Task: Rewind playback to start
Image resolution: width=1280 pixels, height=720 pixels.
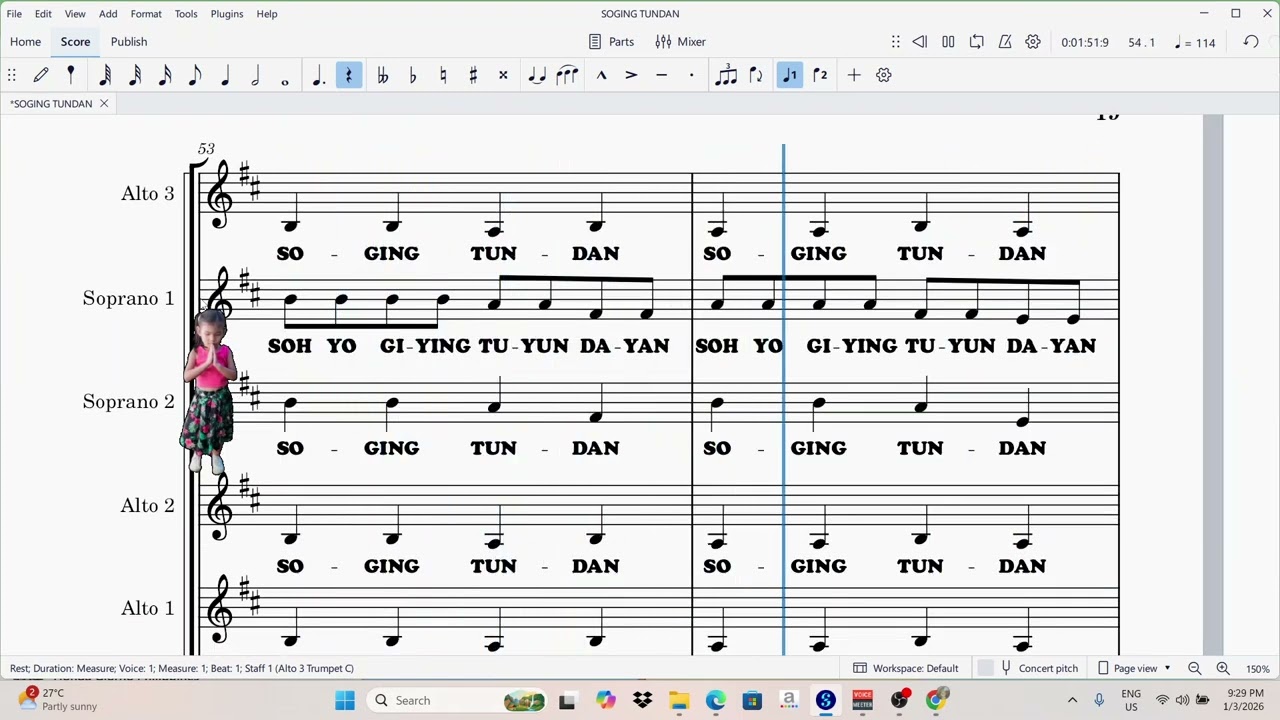Action: click(919, 42)
